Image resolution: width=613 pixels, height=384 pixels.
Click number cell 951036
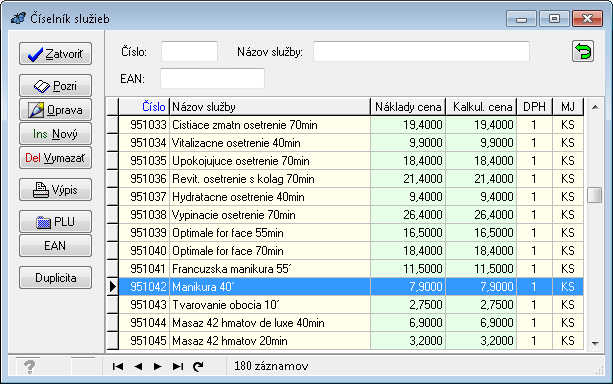click(144, 179)
